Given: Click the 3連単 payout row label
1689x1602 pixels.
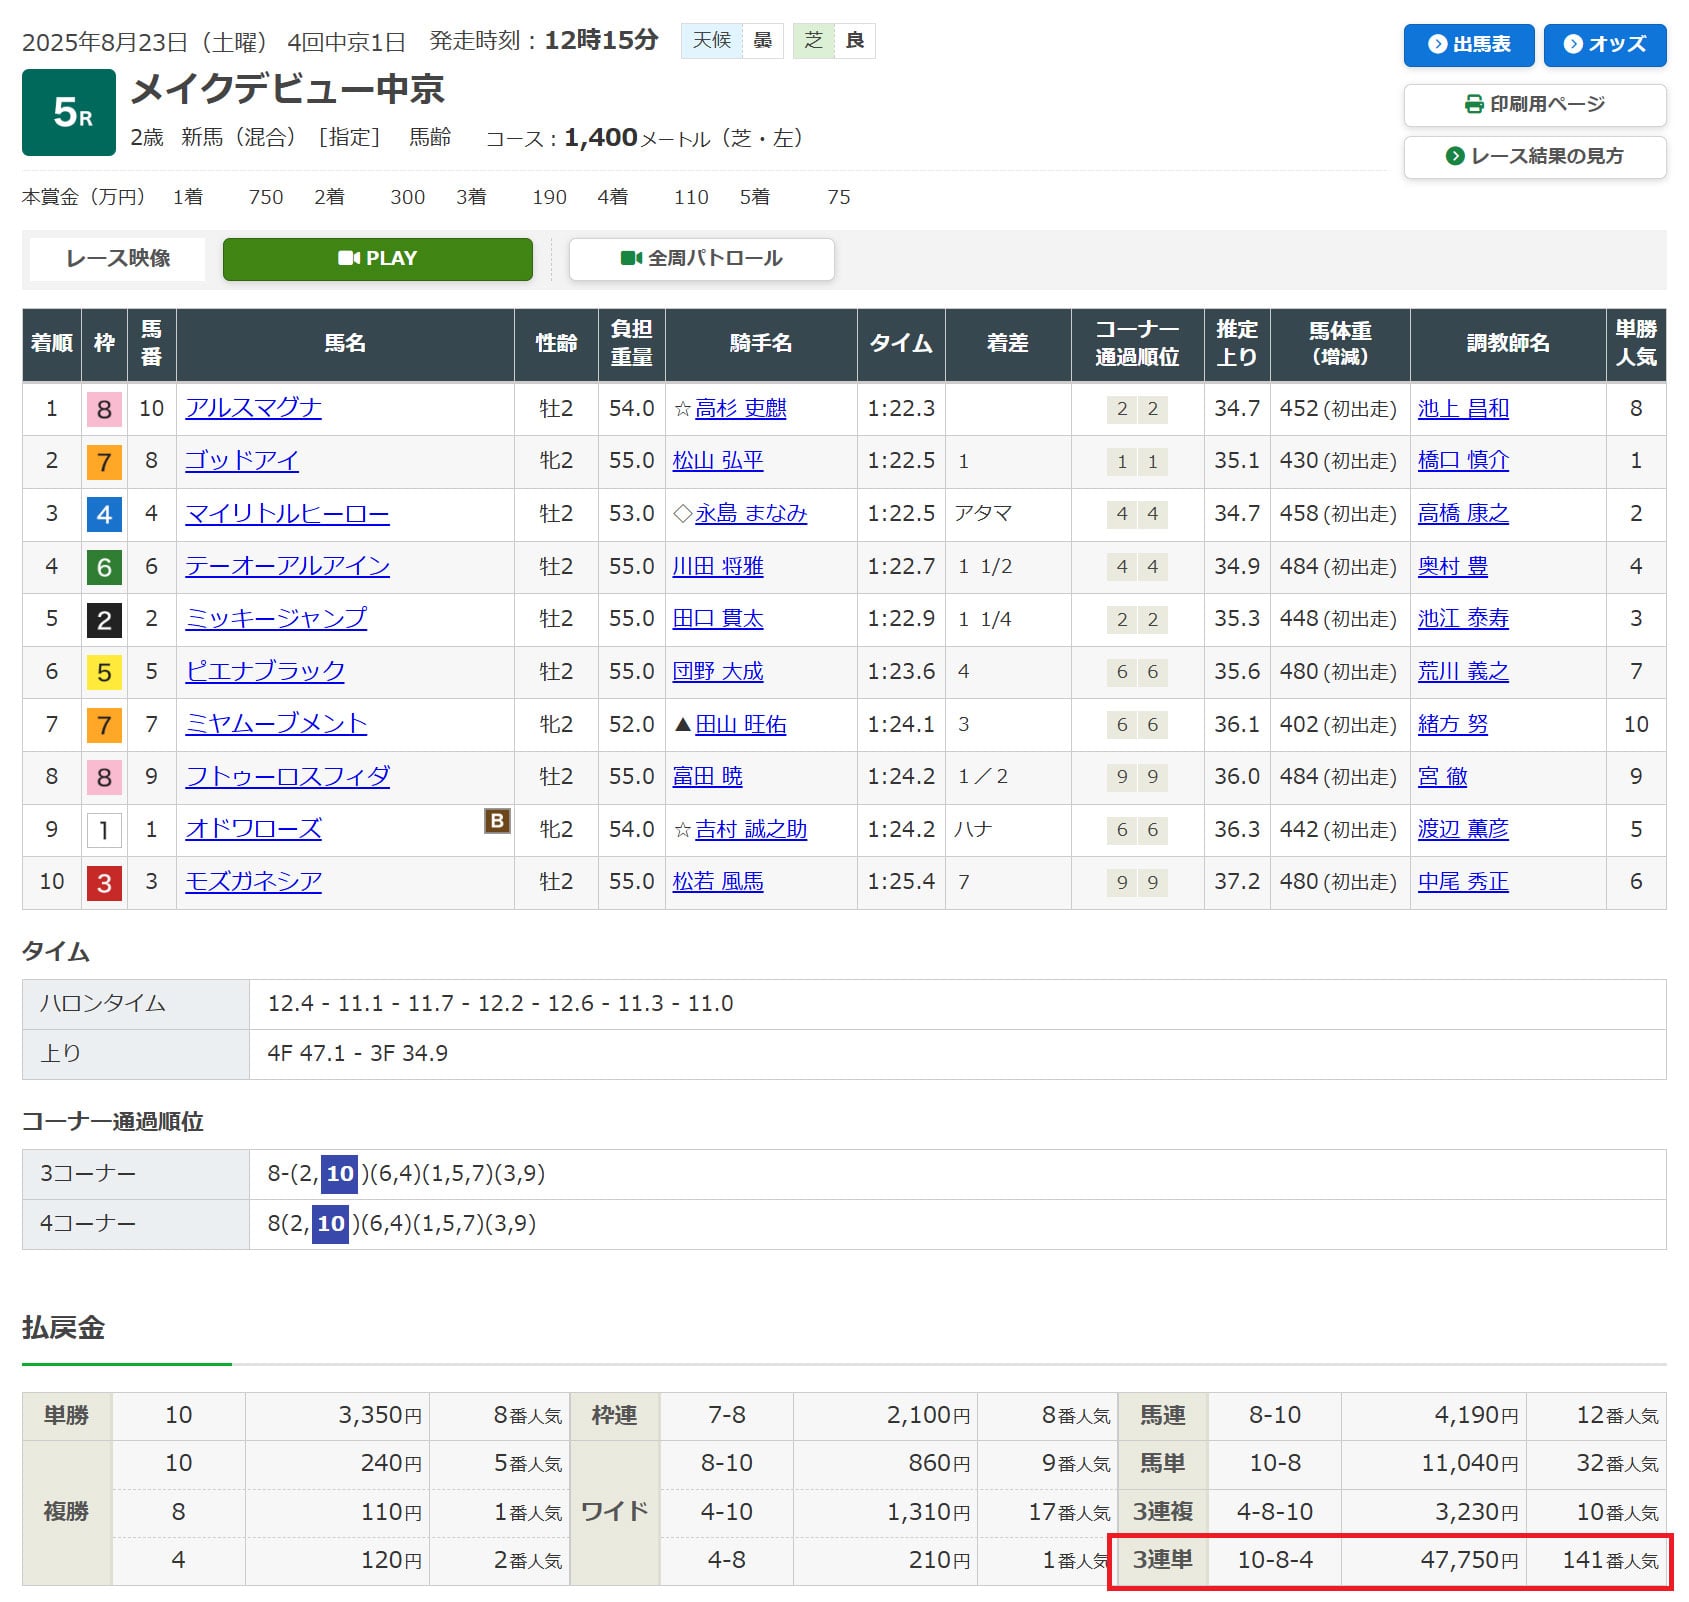Looking at the screenshot, I should click(1161, 1560).
